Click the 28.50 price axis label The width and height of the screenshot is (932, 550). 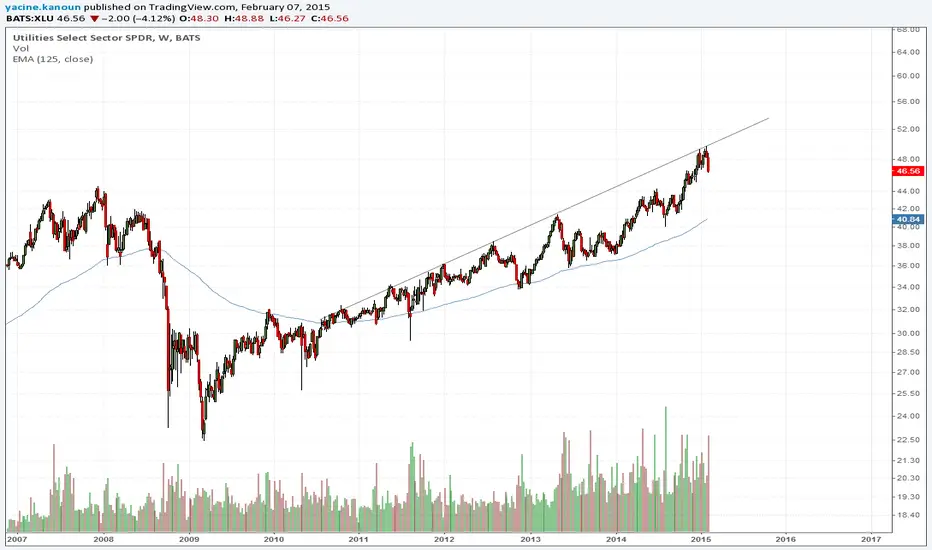(x=908, y=352)
